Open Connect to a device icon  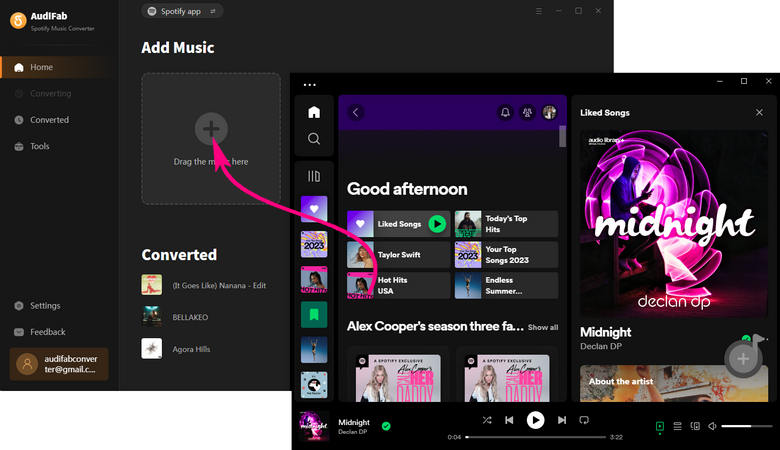695,426
